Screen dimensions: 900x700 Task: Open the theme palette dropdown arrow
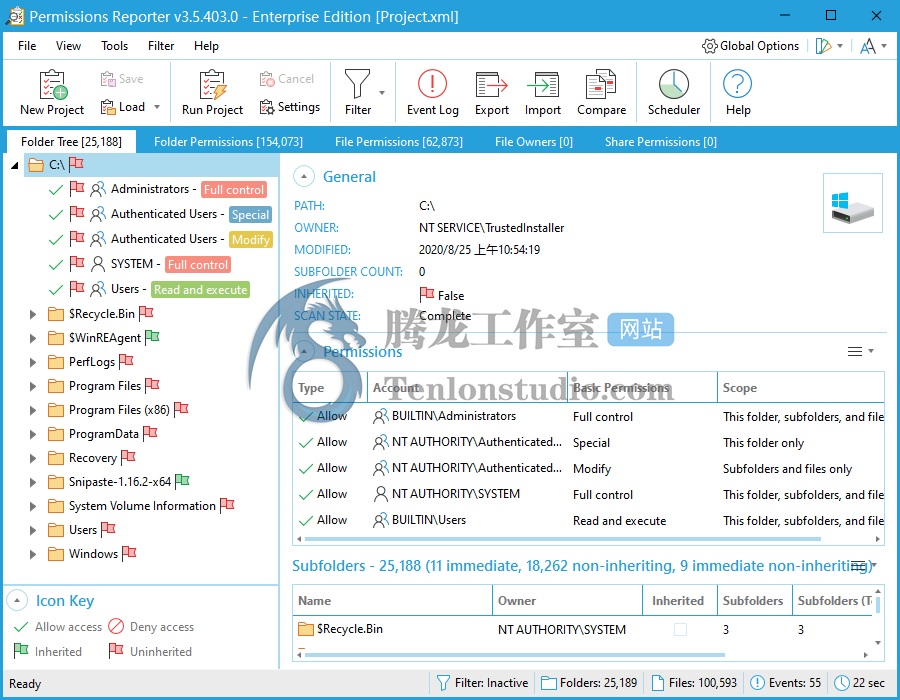840,46
